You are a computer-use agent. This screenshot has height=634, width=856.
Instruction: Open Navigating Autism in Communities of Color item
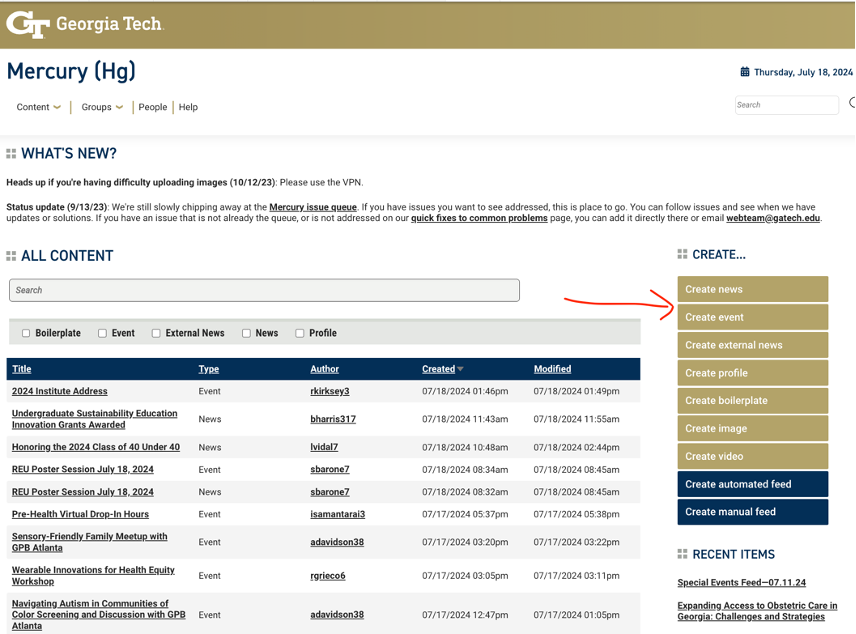point(99,614)
